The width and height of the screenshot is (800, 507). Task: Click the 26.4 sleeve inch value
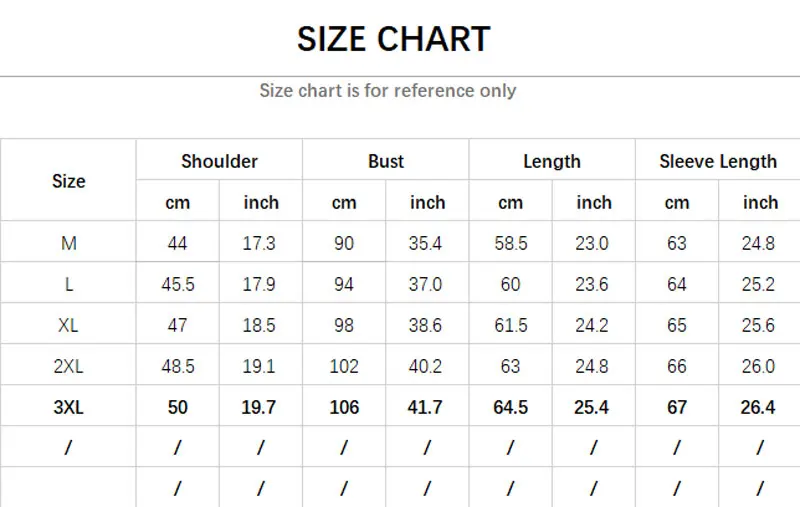click(758, 407)
